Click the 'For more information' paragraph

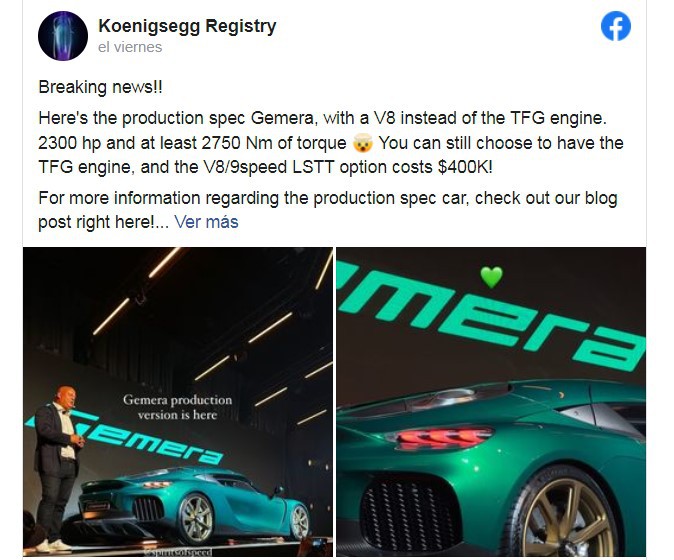point(328,210)
